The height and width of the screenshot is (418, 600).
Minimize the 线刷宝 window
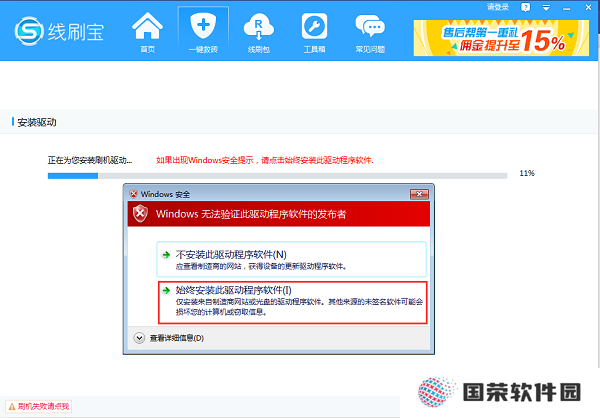click(567, 8)
